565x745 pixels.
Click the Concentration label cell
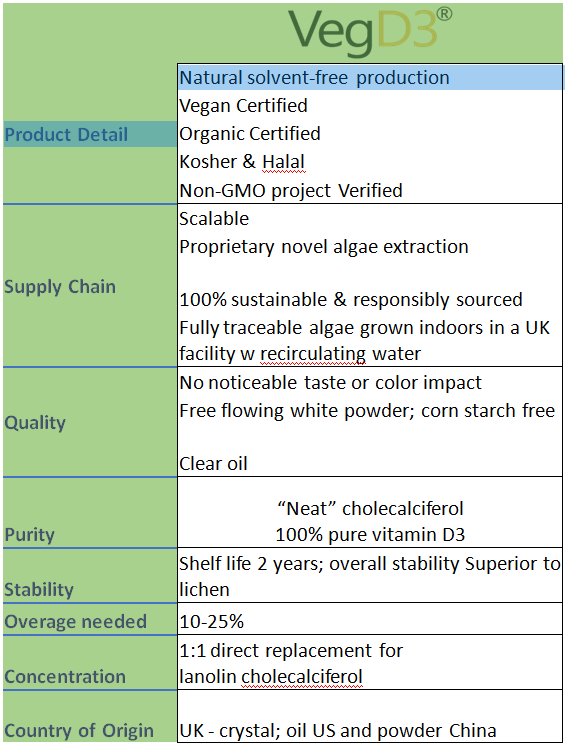pyautogui.click(x=90, y=663)
